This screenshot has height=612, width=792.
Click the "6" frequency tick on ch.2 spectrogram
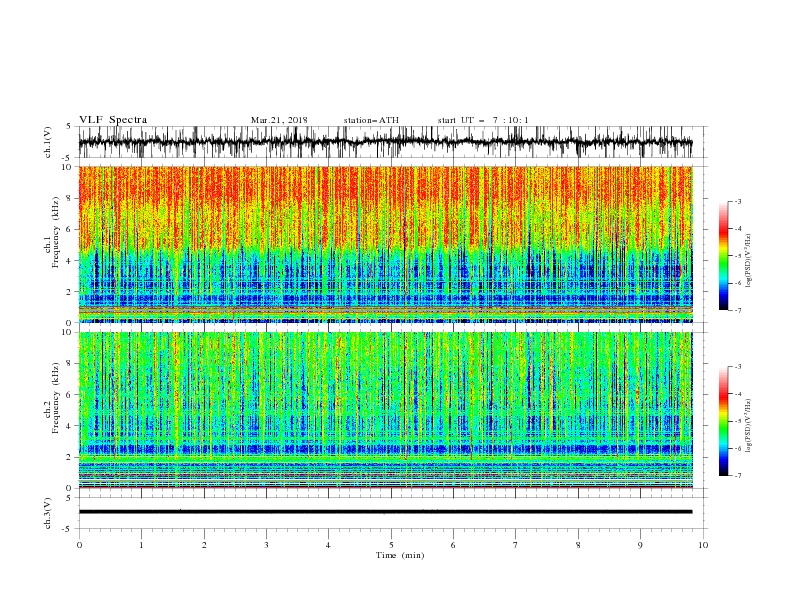click(71, 395)
